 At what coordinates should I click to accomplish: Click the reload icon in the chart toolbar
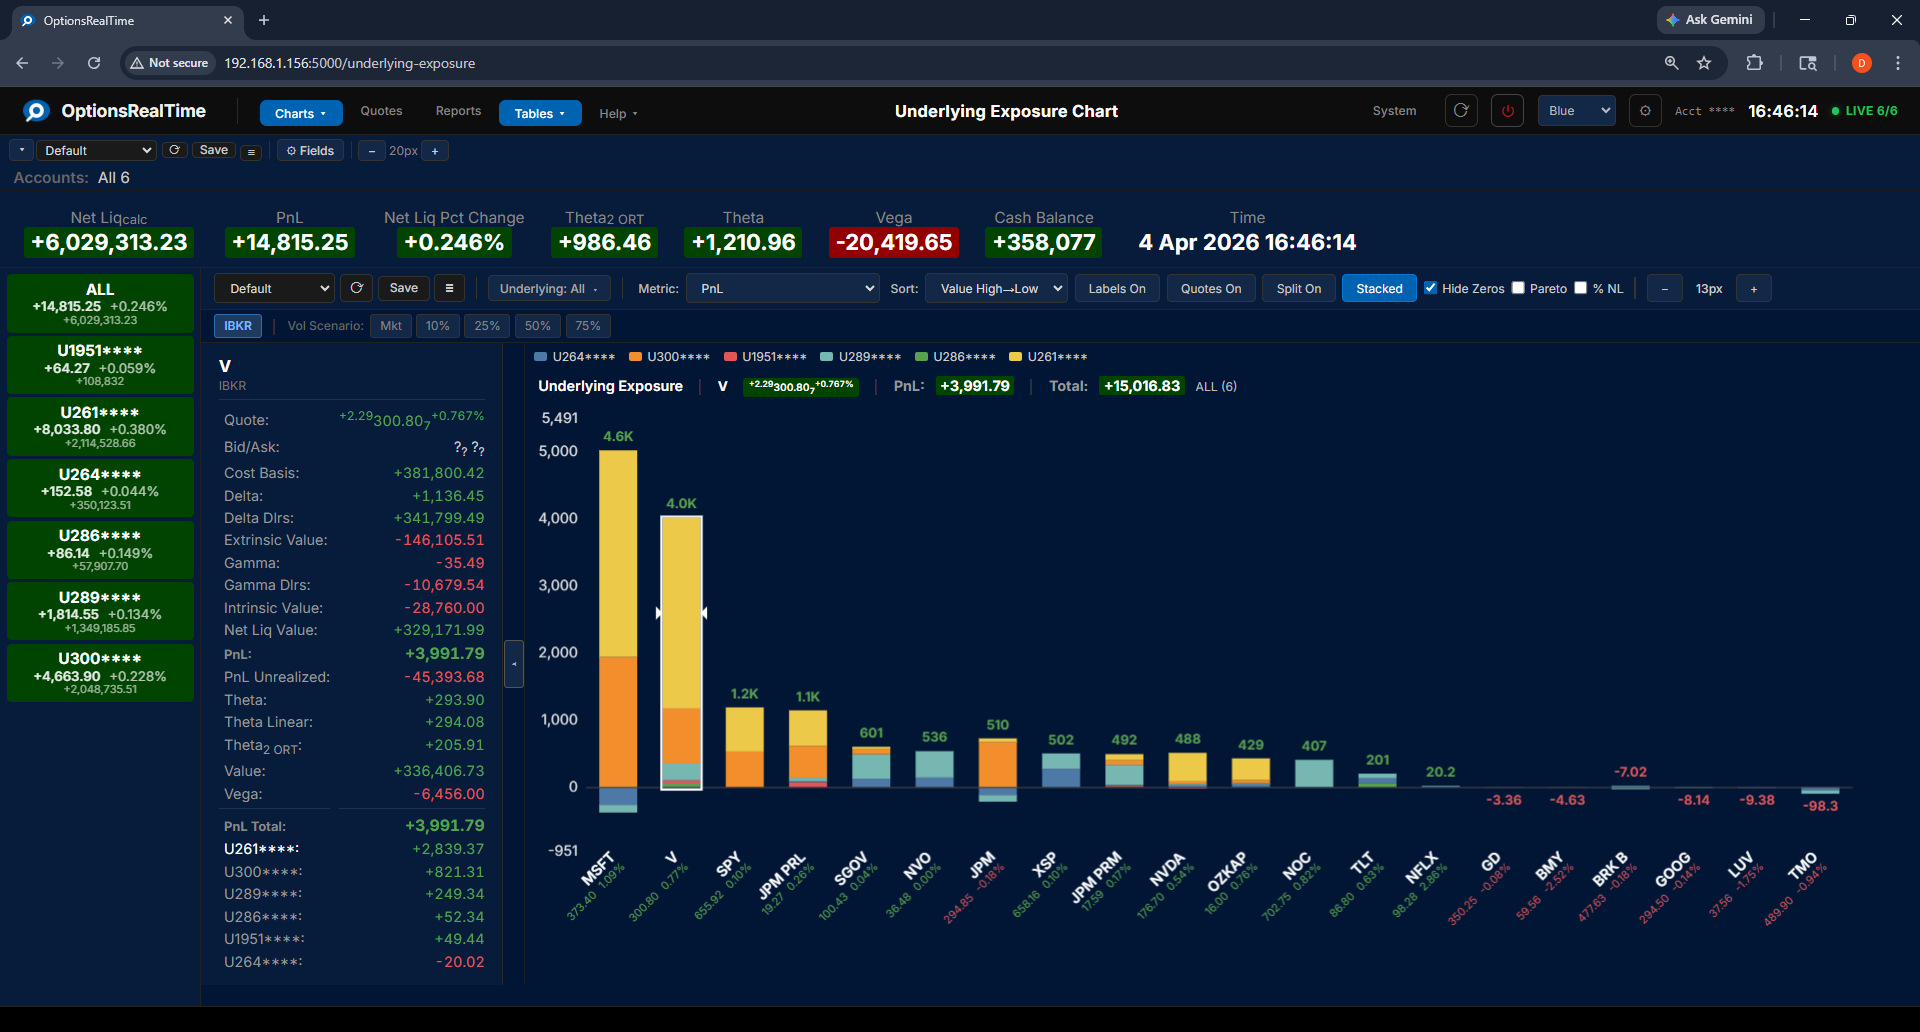click(357, 288)
